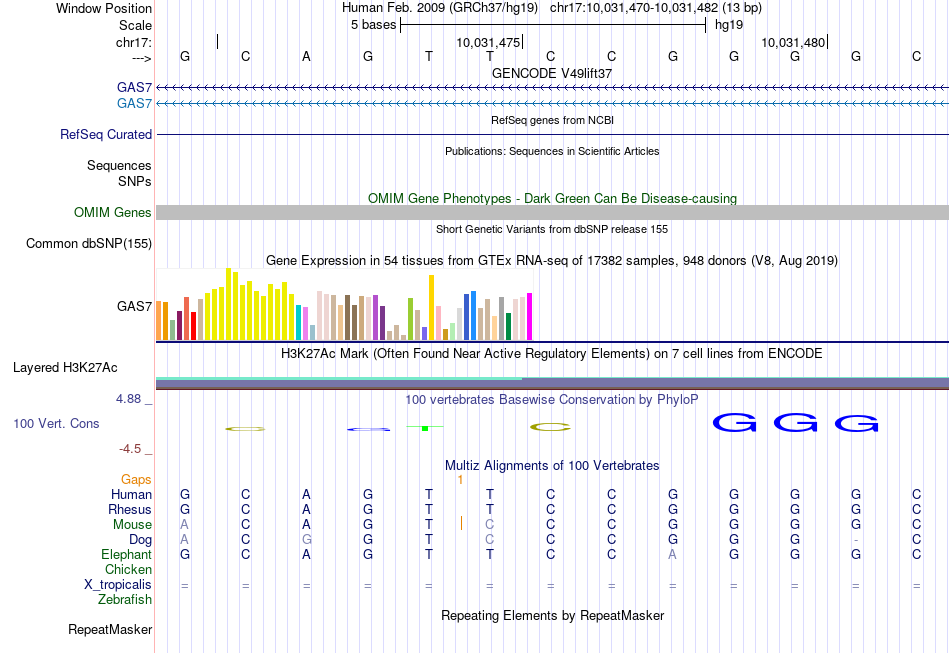Screen dimensions: 950x653
Task: Click the 10,031,480 ruler position marker
Action: (794, 42)
